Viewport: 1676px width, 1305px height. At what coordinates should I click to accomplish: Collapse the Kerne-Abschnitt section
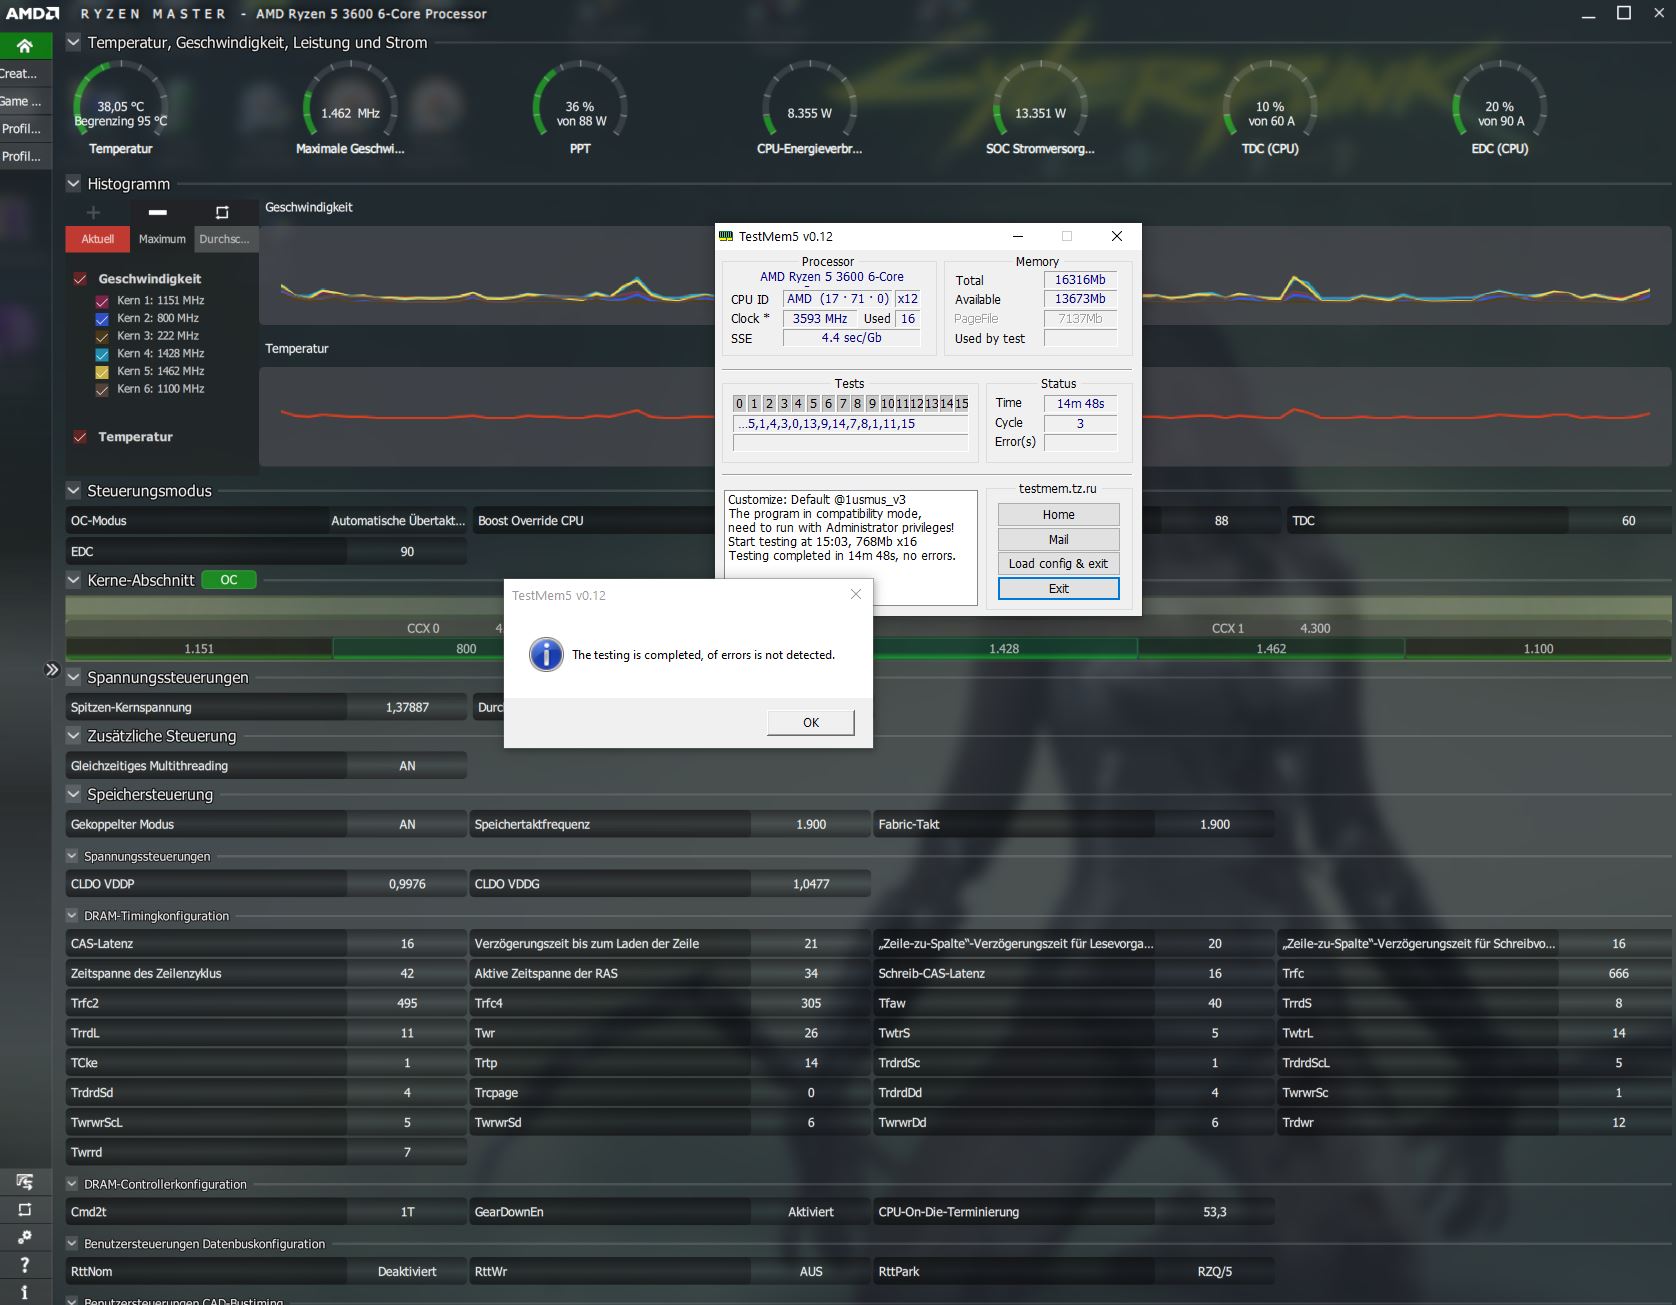(73, 580)
